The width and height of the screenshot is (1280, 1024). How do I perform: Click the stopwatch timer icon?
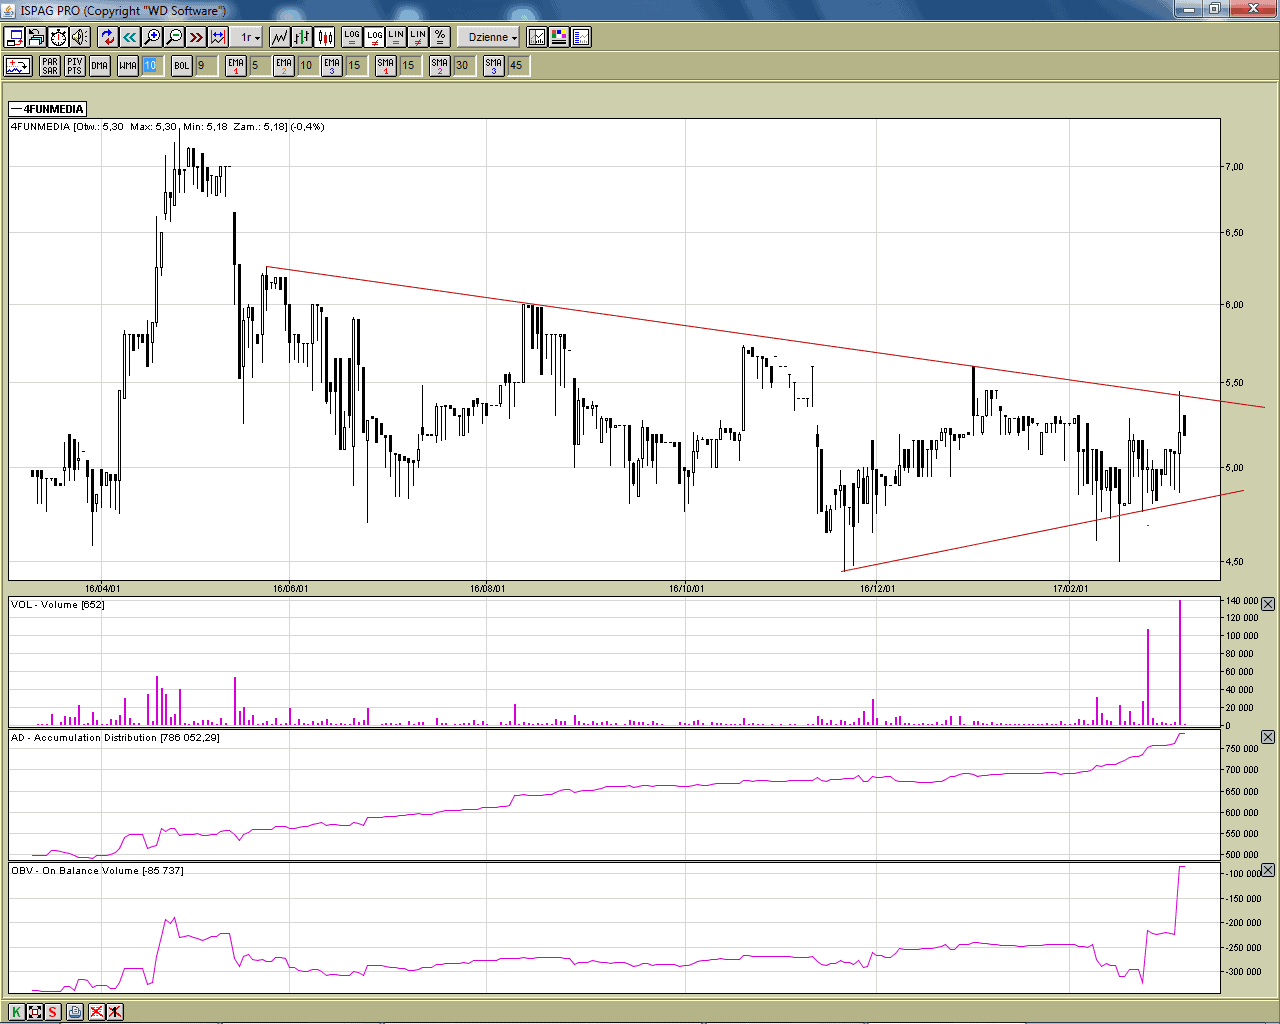pyautogui.click(x=58, y=37)
